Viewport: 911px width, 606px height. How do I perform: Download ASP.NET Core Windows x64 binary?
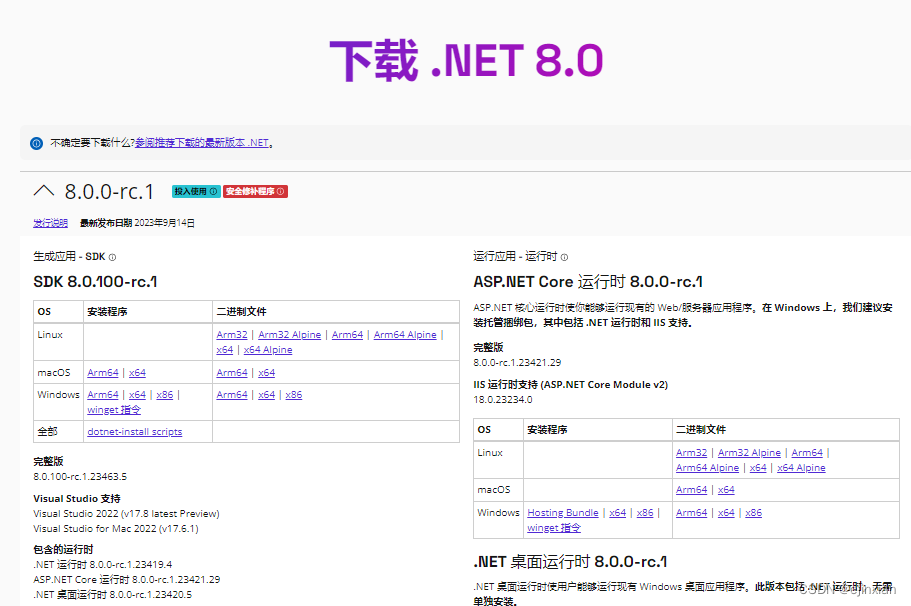726,513
